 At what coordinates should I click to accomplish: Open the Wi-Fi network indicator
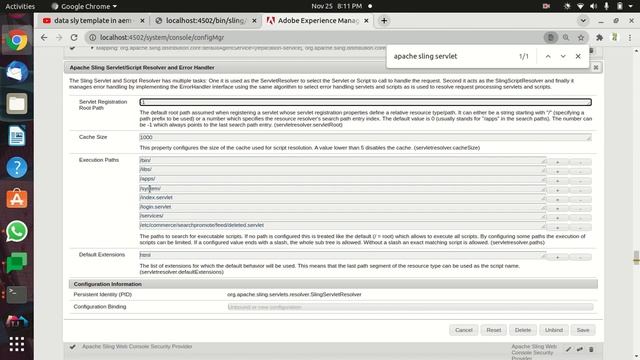[580, 6]
